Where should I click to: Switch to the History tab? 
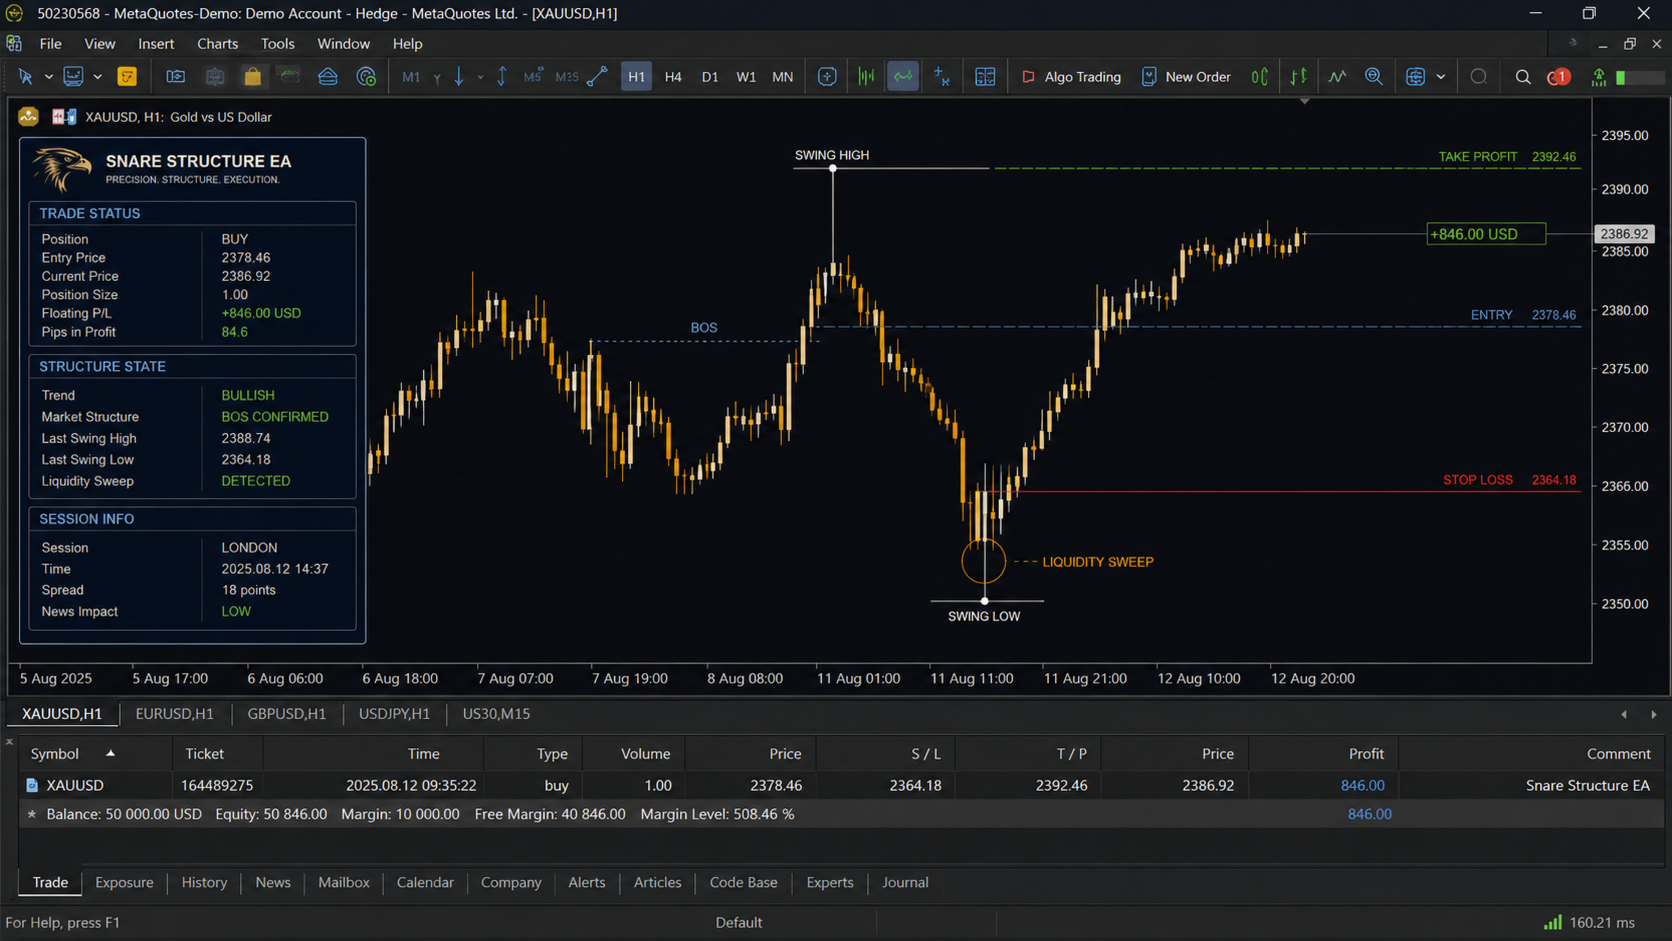click(x=204, y=883)
